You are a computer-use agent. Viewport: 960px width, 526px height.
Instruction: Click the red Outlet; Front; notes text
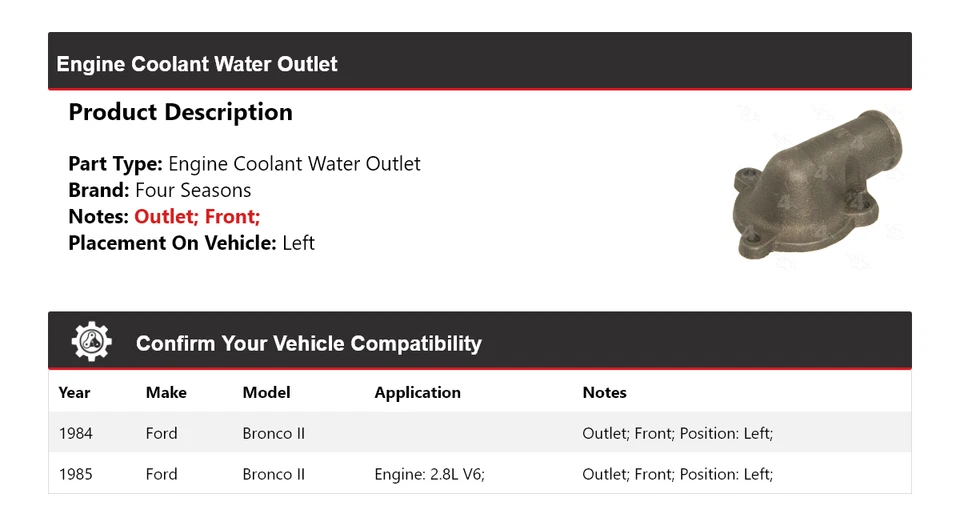(x=197, y=216)
